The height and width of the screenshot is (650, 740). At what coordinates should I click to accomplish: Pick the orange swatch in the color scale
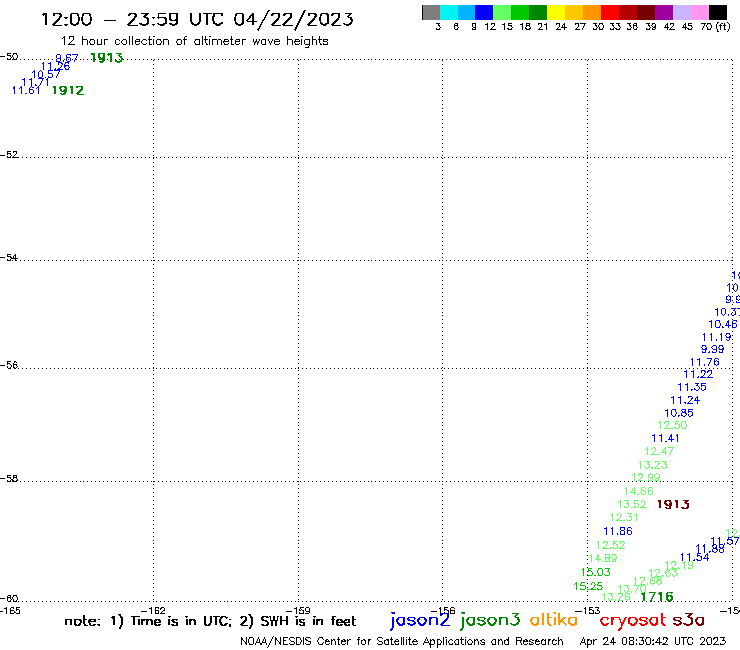pos(592,12)
